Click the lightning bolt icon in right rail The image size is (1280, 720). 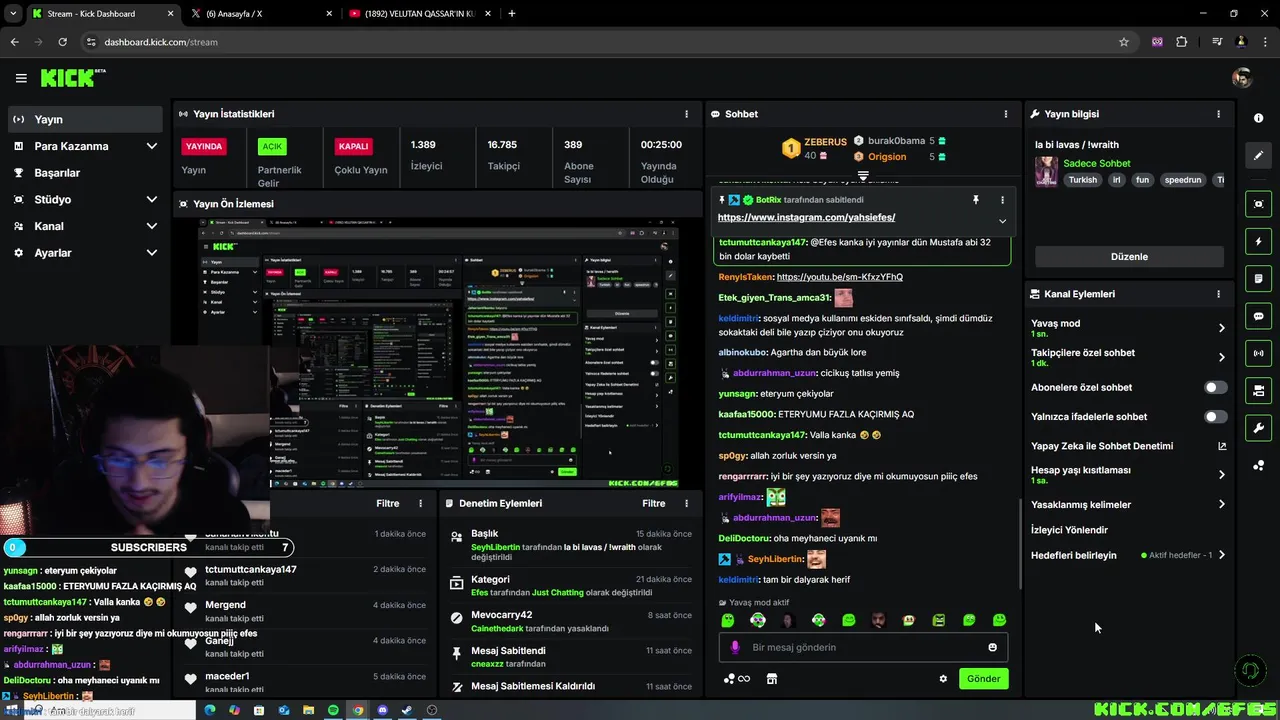[1258, 241]
